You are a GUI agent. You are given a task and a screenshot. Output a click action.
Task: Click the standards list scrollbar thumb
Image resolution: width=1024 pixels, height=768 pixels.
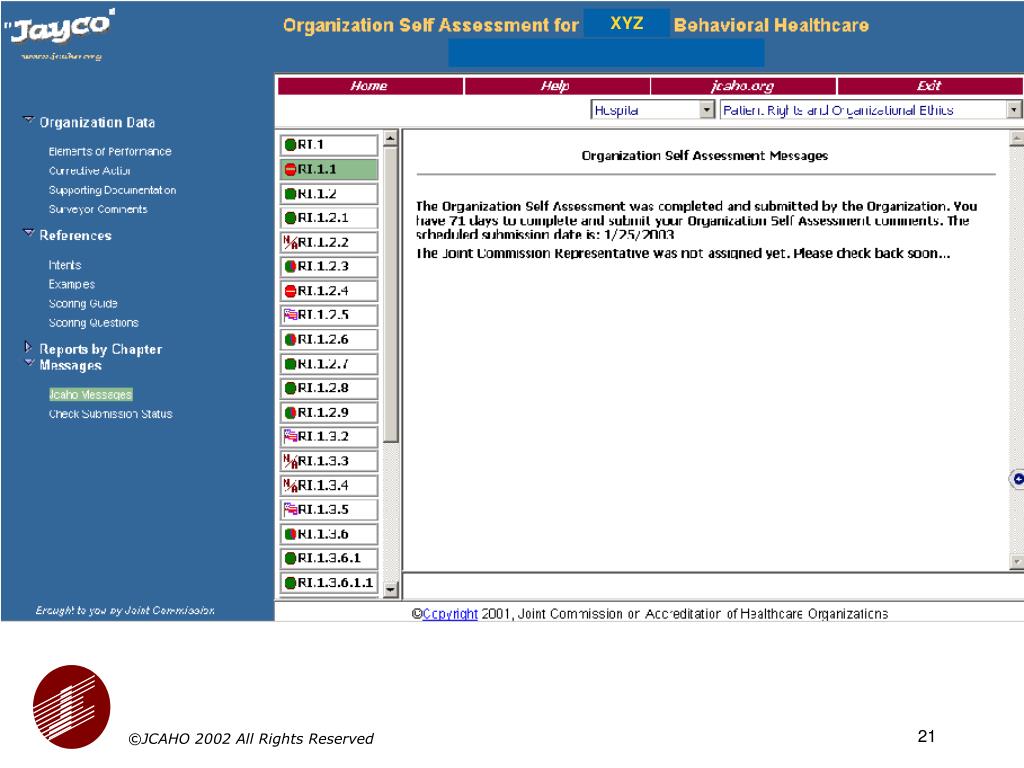[391, 295]
